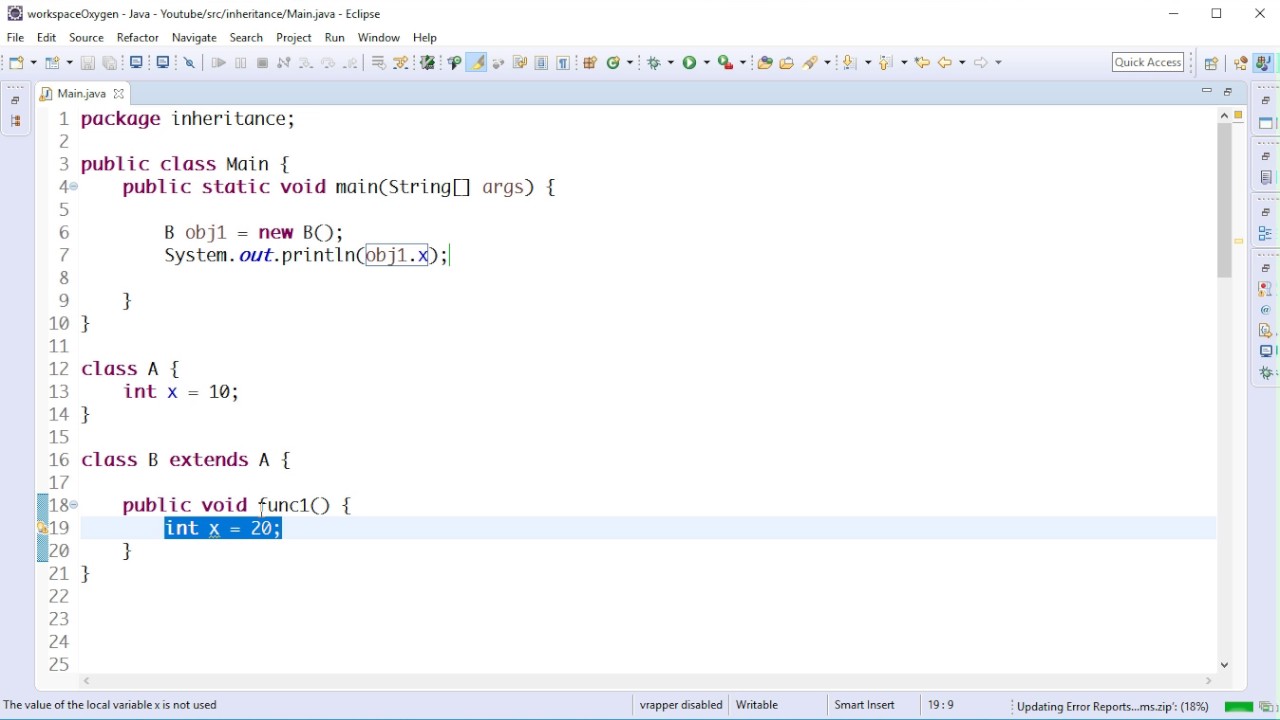
Task: Click warning marker on line 19
Action: click(43, 528)
